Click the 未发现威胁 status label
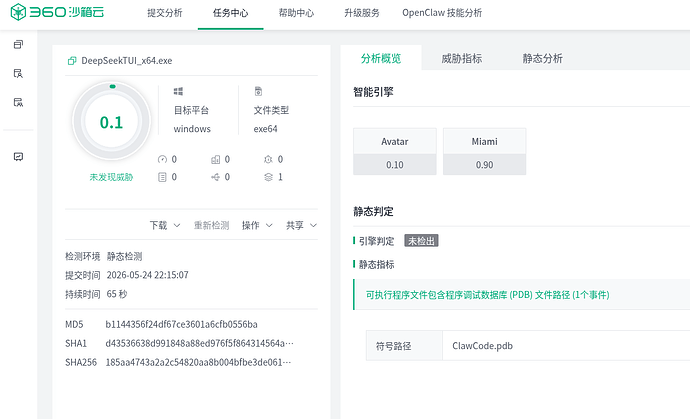Image resolution: width=690 pixels, height=419 pixels. (111, 177)
